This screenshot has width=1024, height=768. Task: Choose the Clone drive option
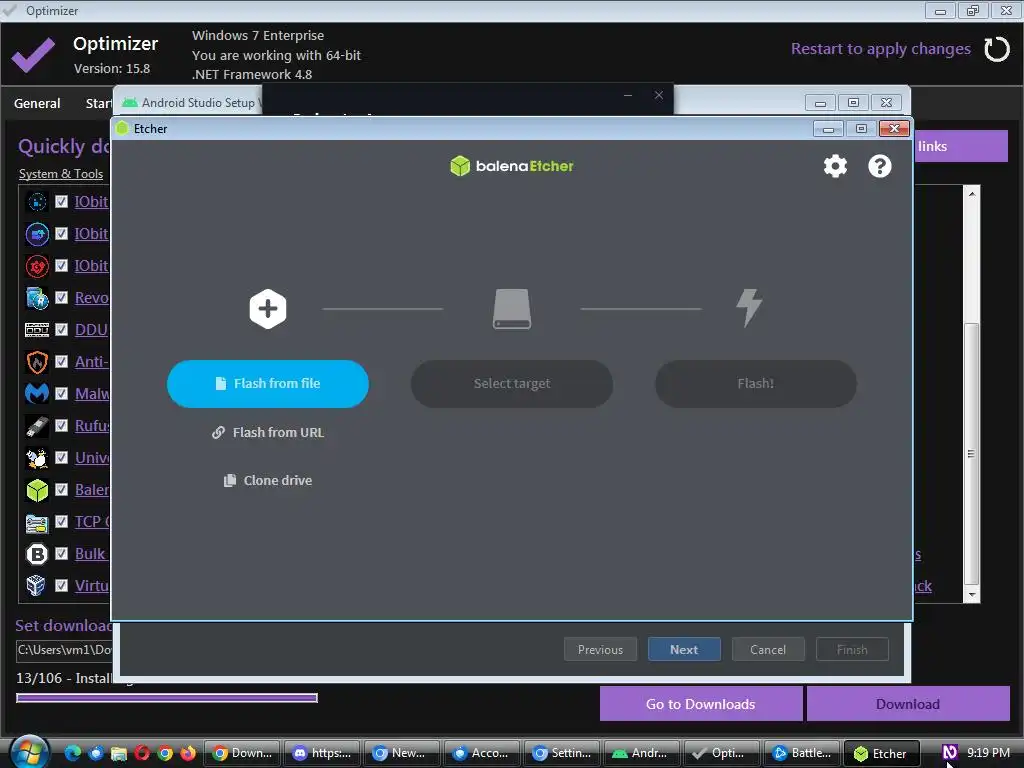point(268,481)
